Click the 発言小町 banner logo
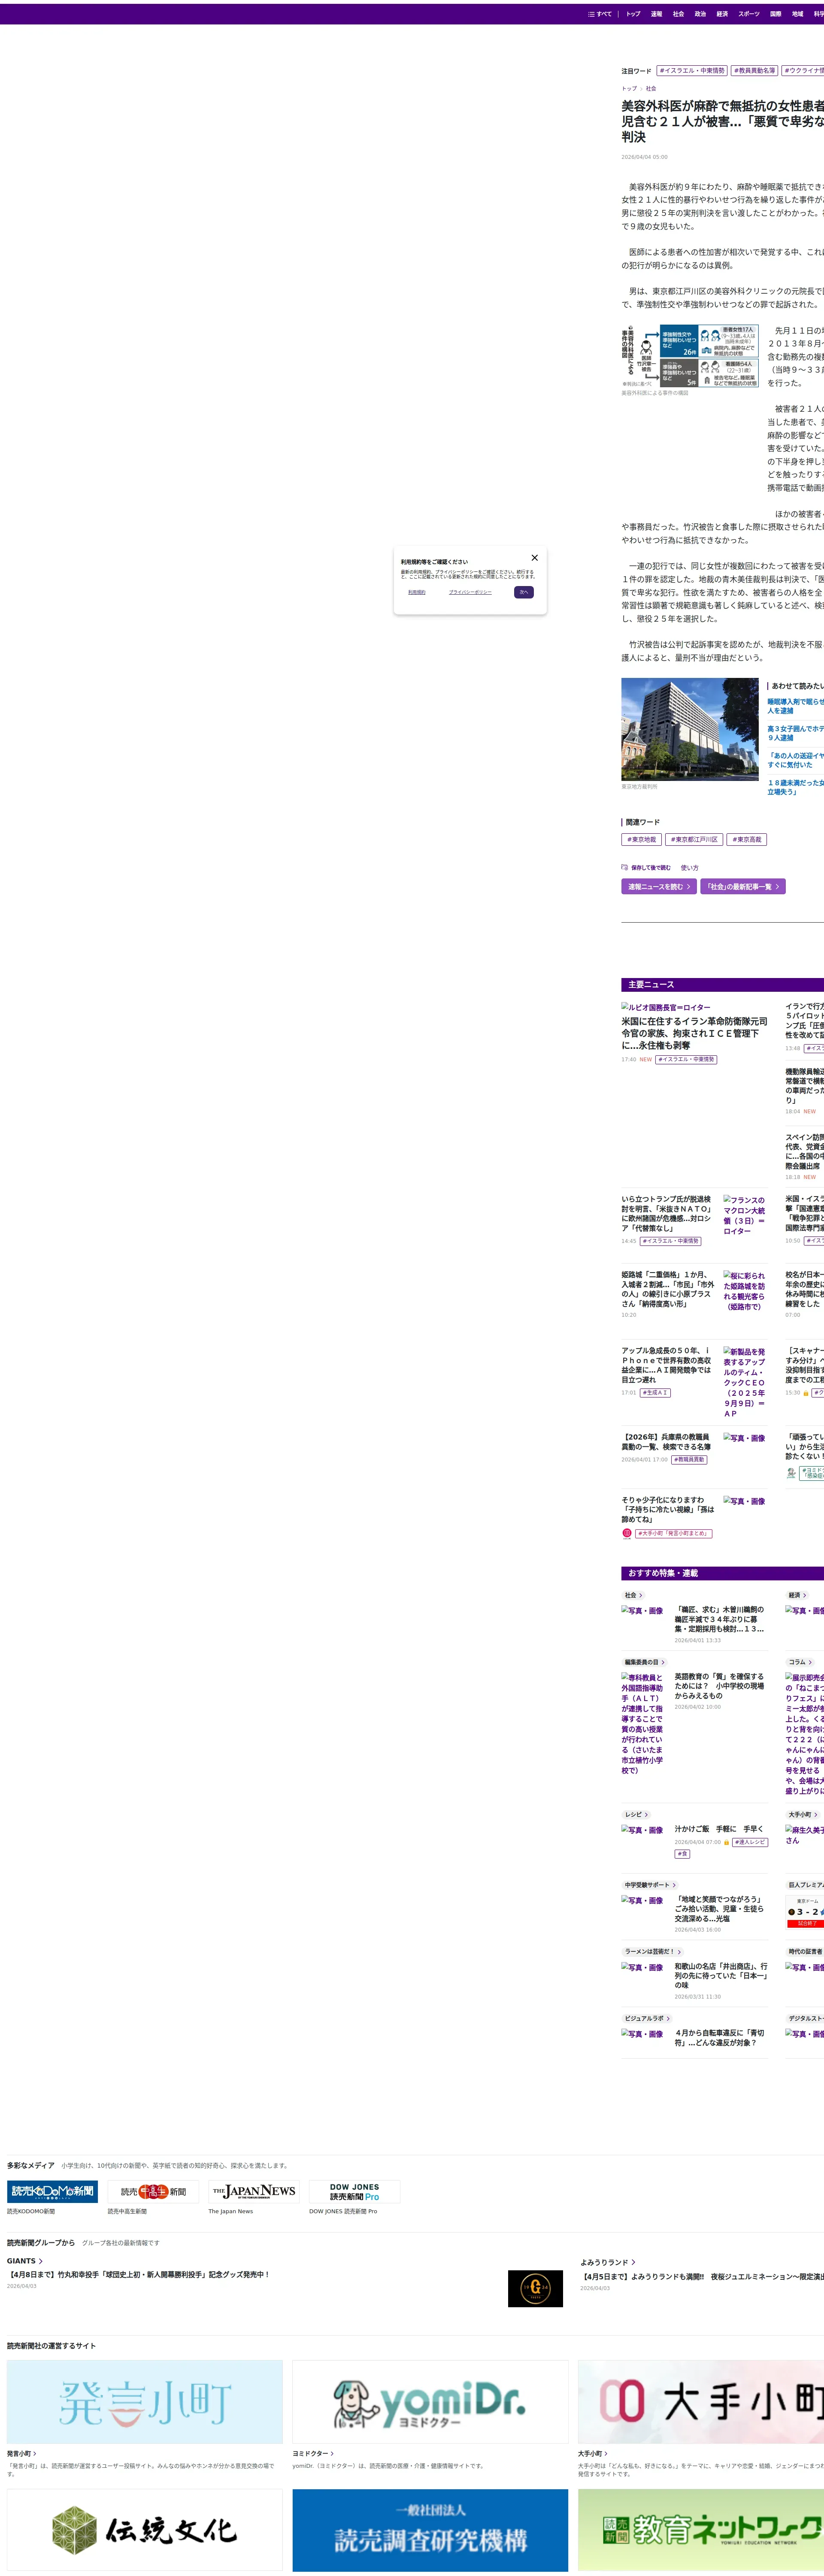 [145, 2402]
